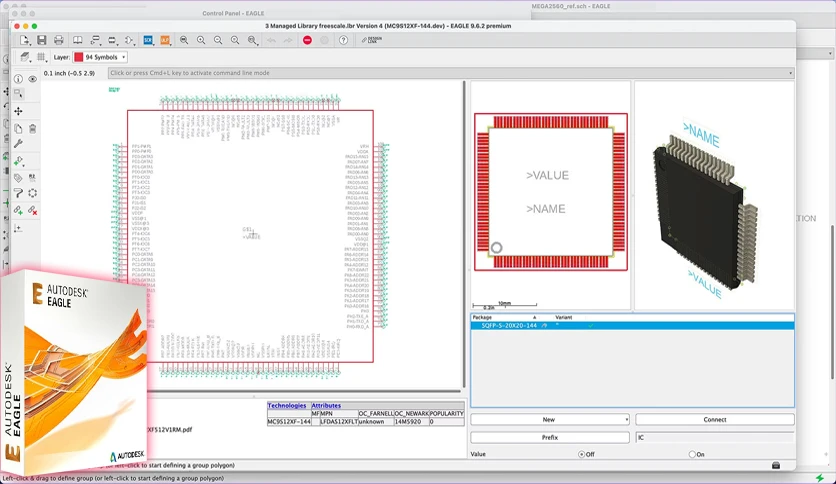This screenshot has width=836, height=484.
Task: Open the Help question mark icon
Action: (343, 40)
